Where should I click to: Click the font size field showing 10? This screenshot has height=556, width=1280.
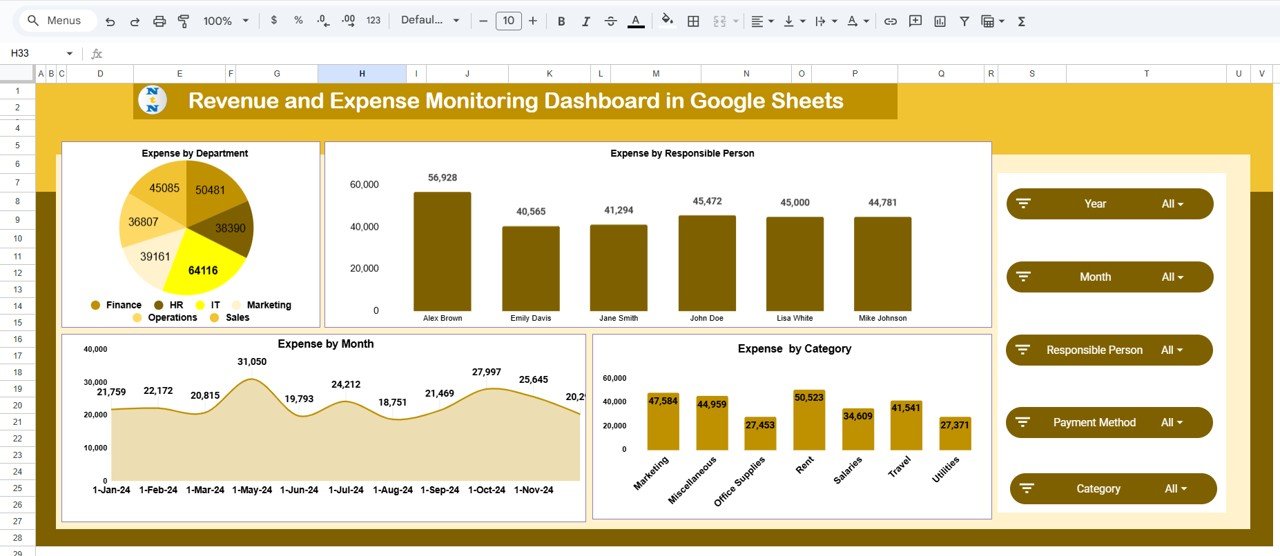click(508, 21)
